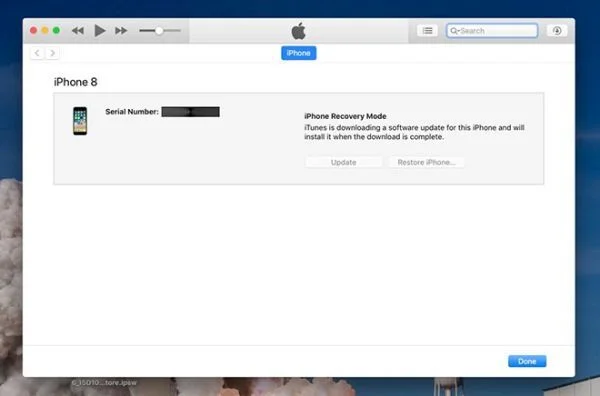Adjust the volume slider knob
This screenshot has width=600, height=396.
[159, 31]
